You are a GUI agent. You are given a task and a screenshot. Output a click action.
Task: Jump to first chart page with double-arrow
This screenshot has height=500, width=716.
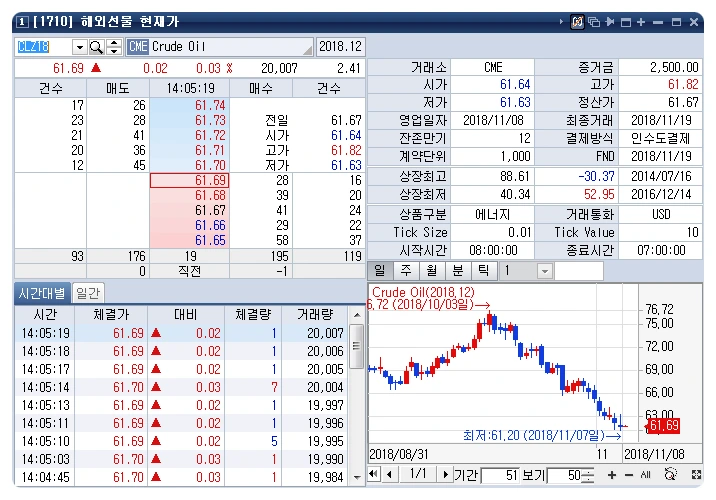[374, 474]
